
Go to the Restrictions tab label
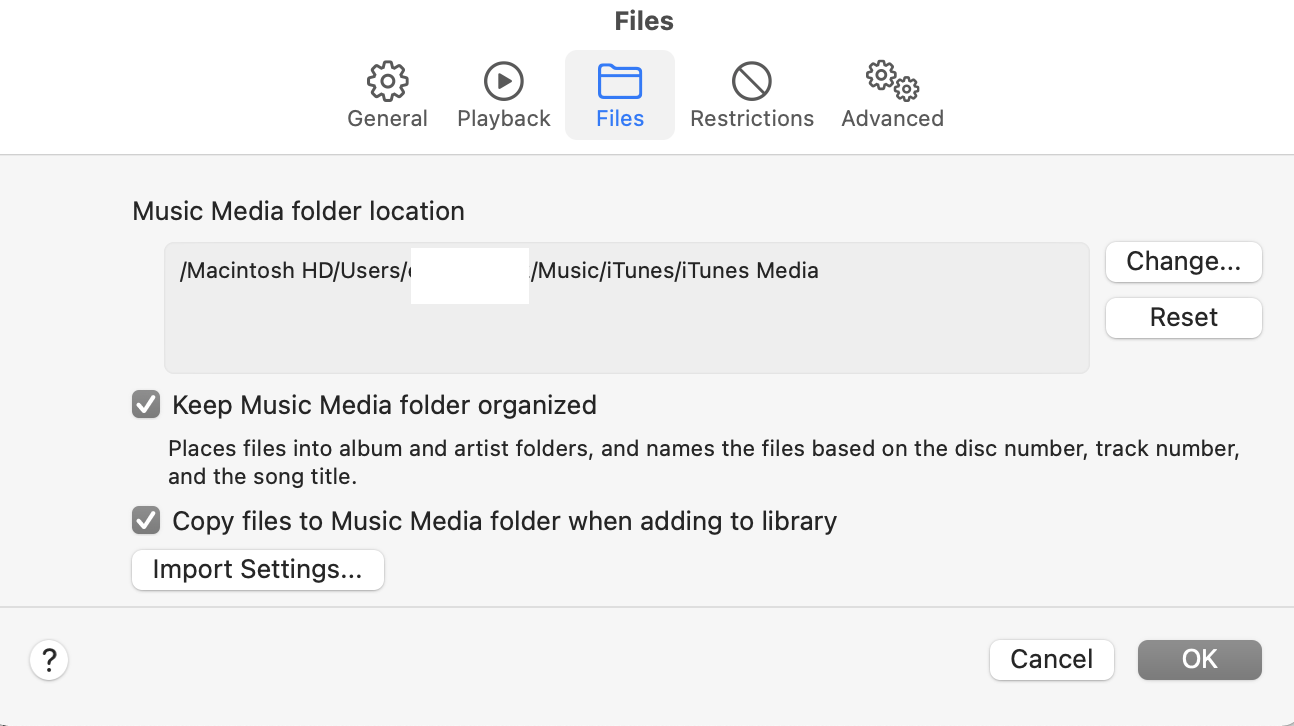752,119
